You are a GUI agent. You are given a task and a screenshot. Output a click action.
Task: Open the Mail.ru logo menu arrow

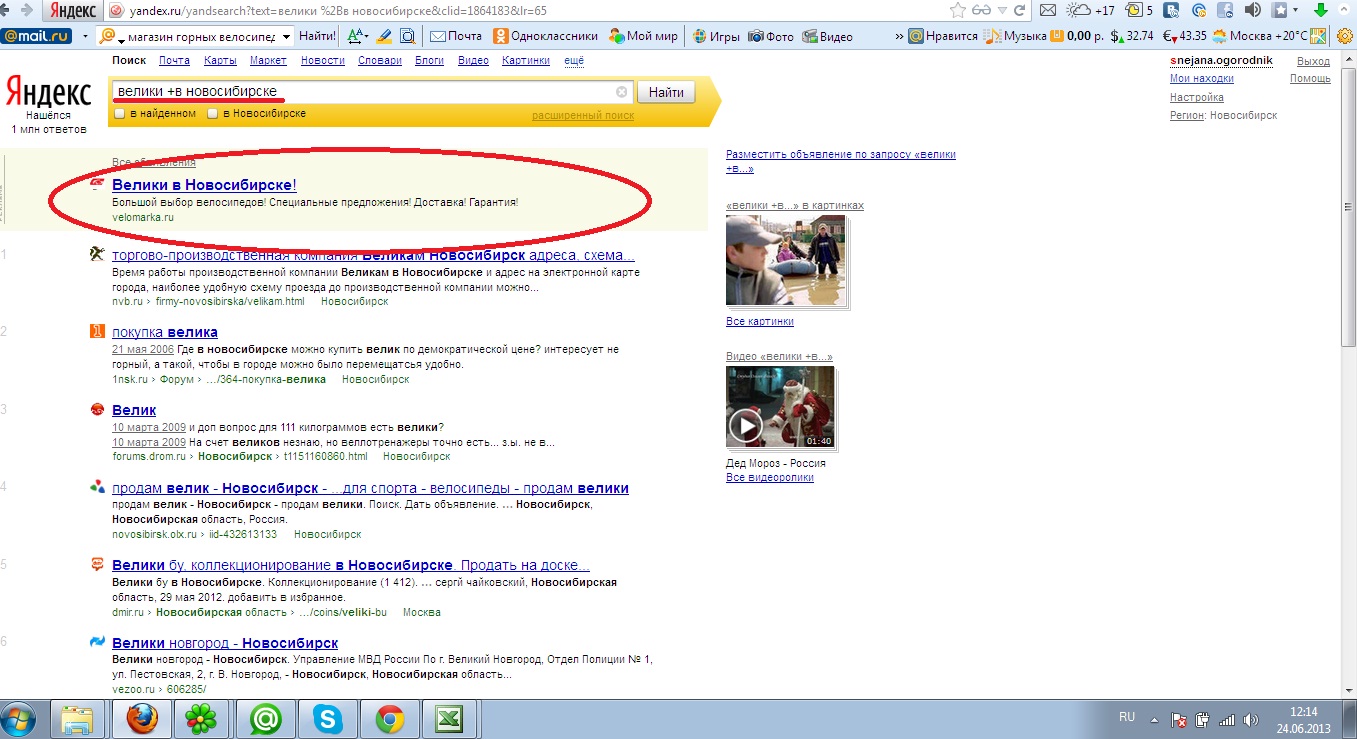(86, 37)
